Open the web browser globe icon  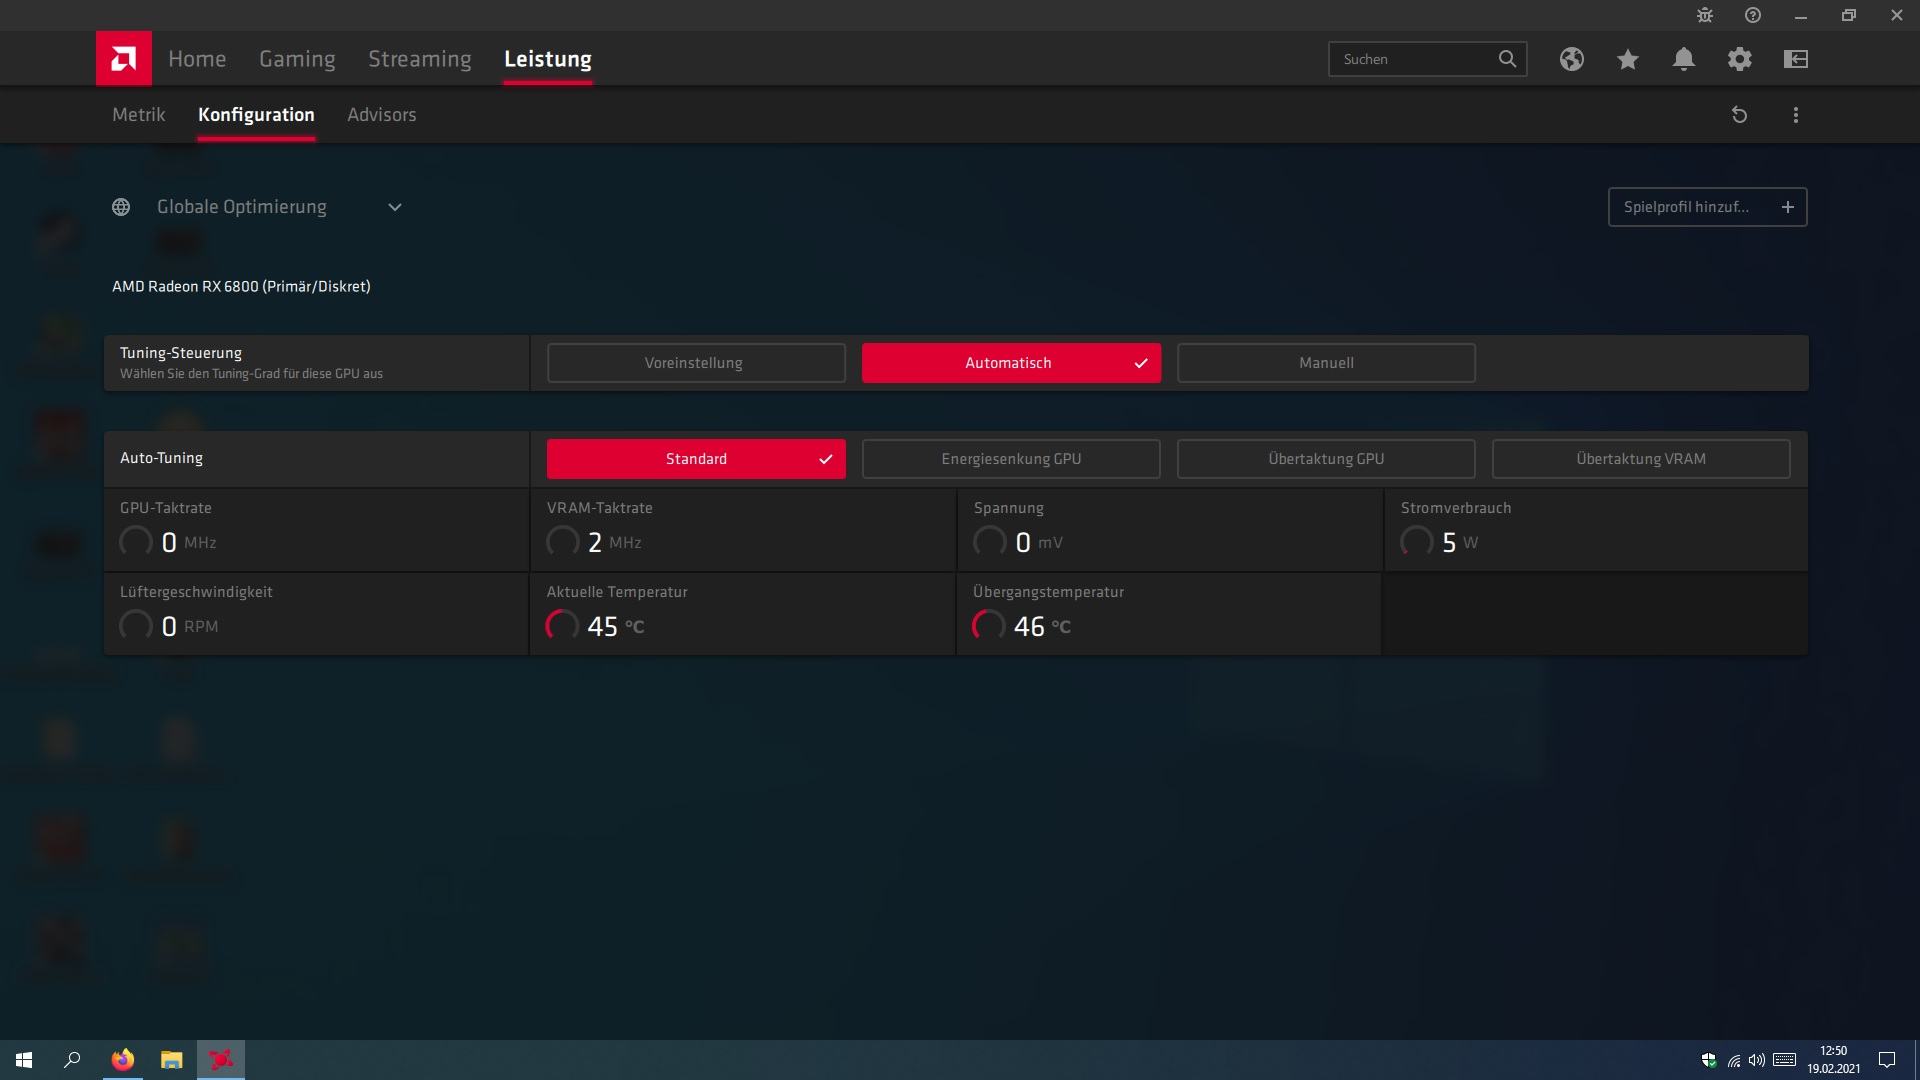coord(1572,59)
